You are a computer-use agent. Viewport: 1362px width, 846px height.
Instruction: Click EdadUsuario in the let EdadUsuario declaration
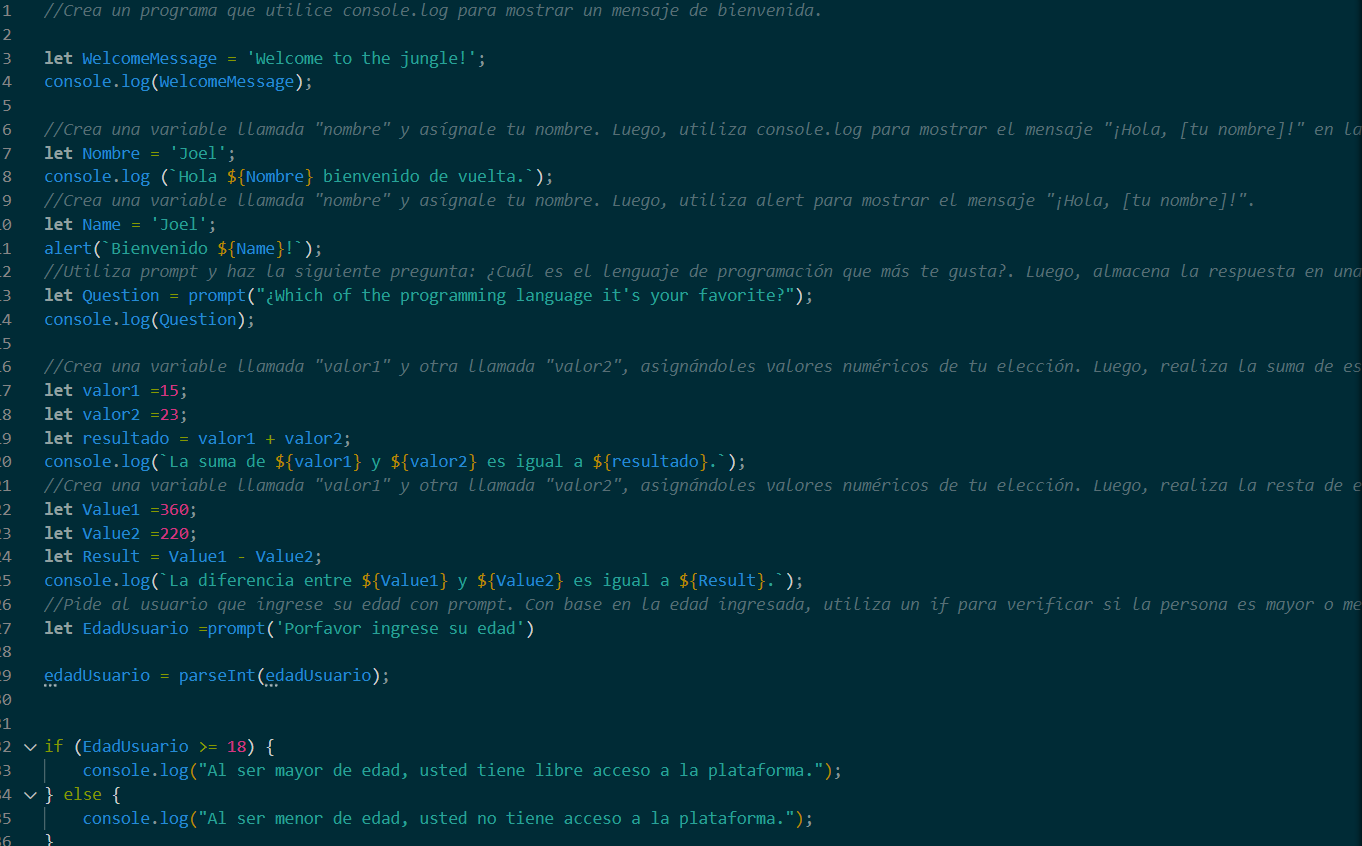(x=135, y=629)
